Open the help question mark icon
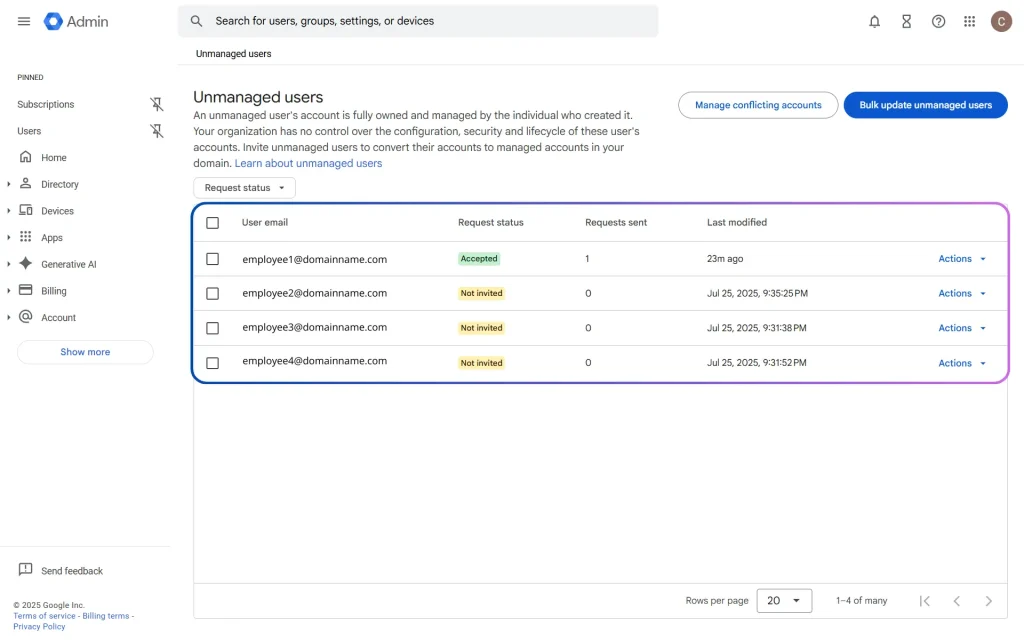This screenshot has width=1024, height=640. [938, 21]
